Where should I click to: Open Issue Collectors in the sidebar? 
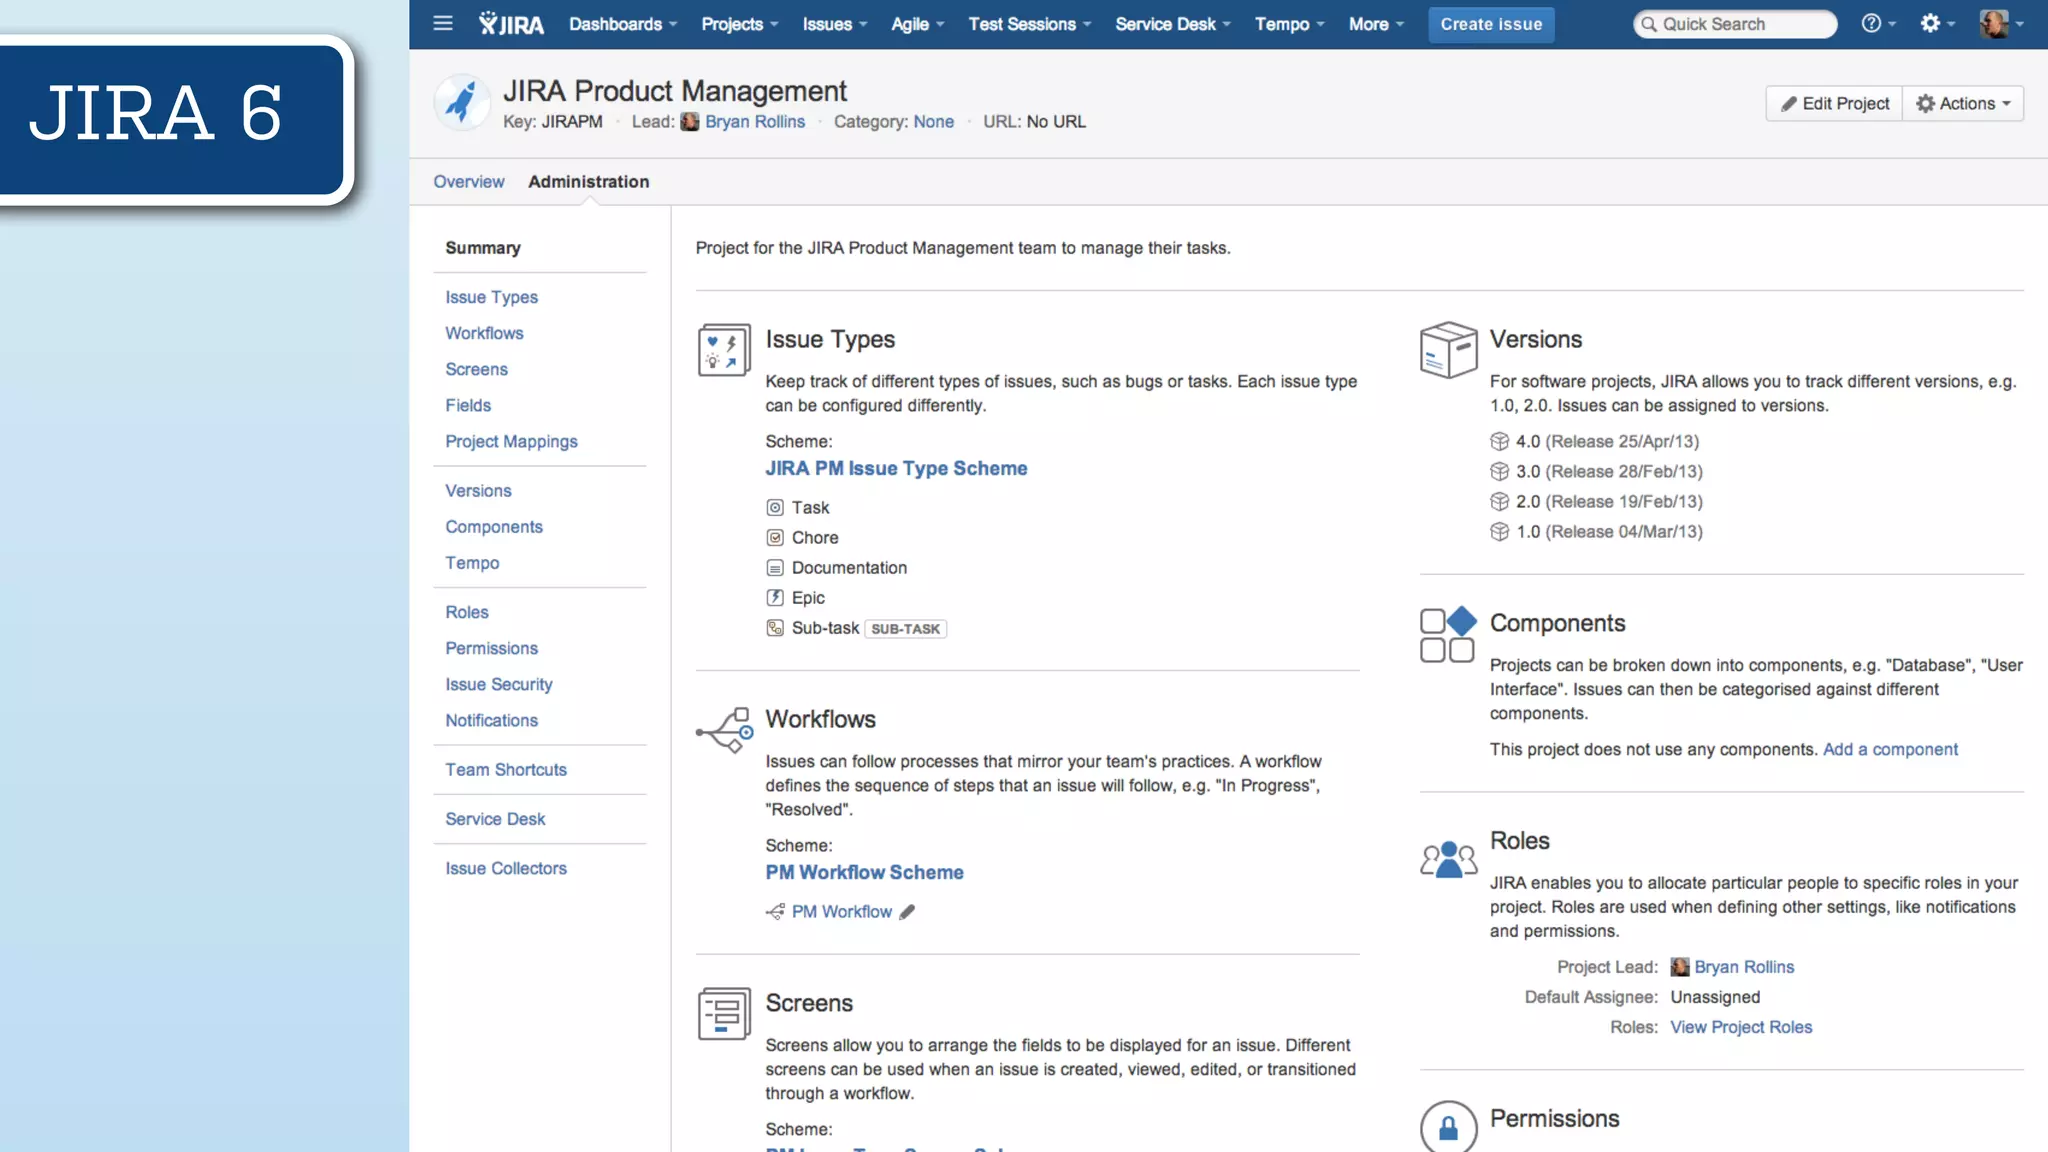tap(506, 868)
